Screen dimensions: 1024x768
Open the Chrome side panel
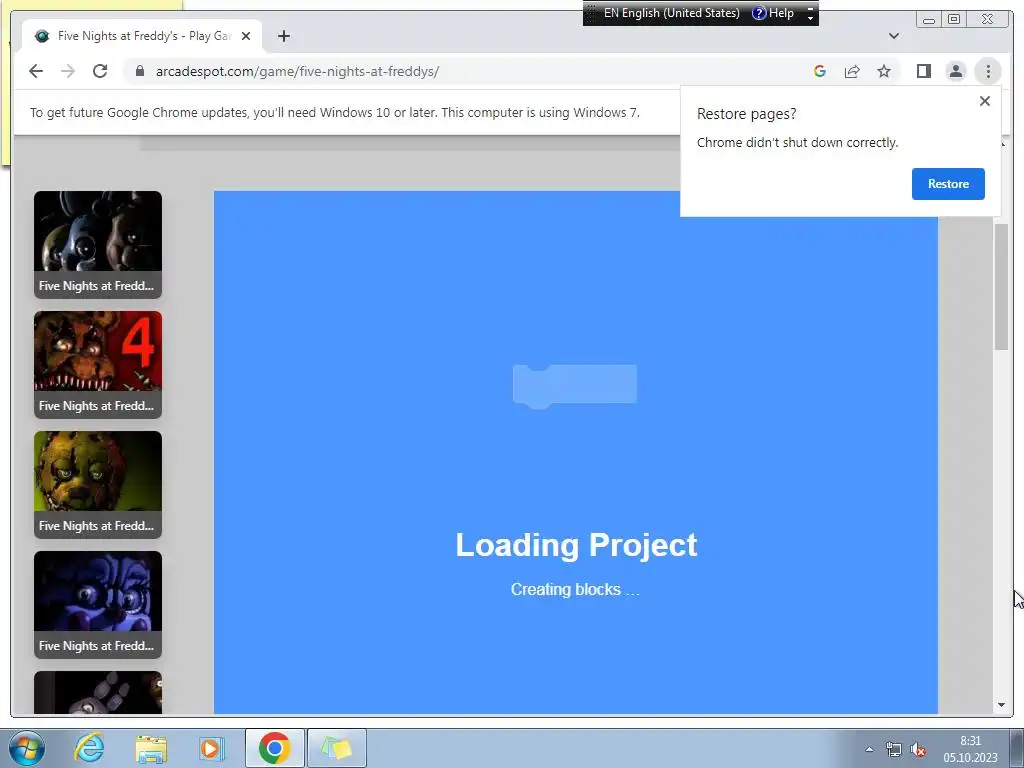click(x=923, y=71)
